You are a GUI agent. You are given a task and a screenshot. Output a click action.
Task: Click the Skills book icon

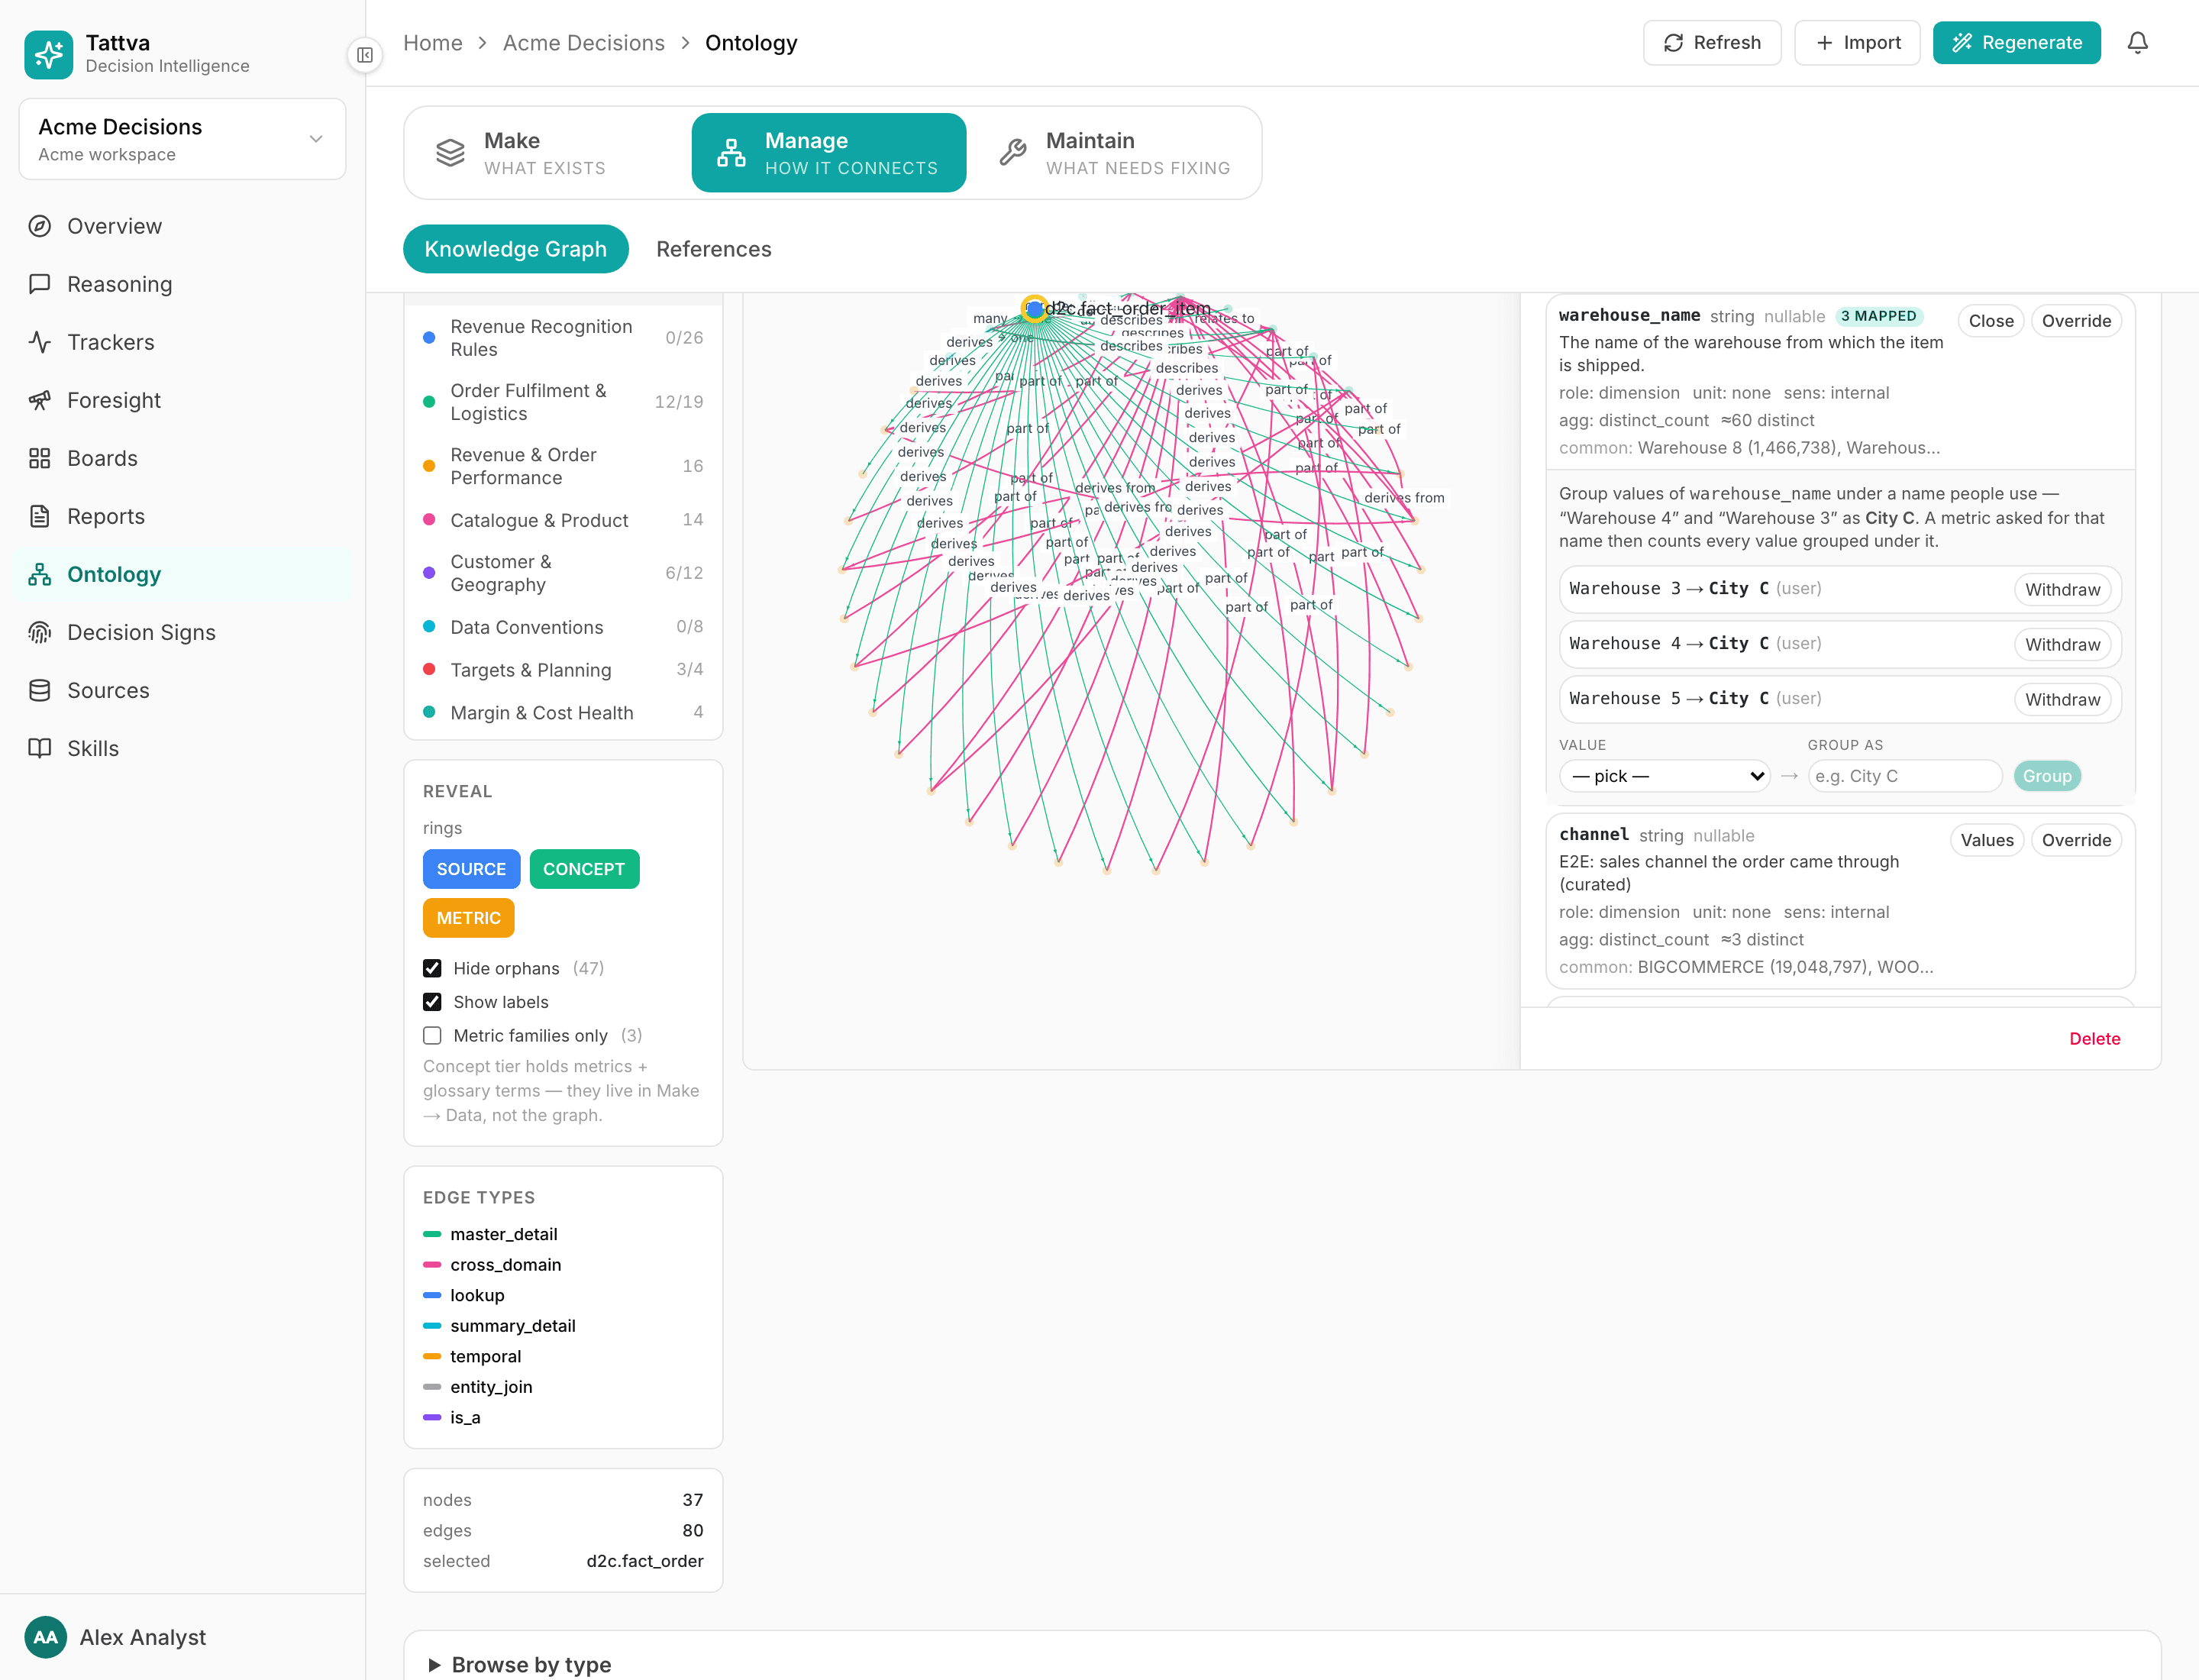(40, 748)
